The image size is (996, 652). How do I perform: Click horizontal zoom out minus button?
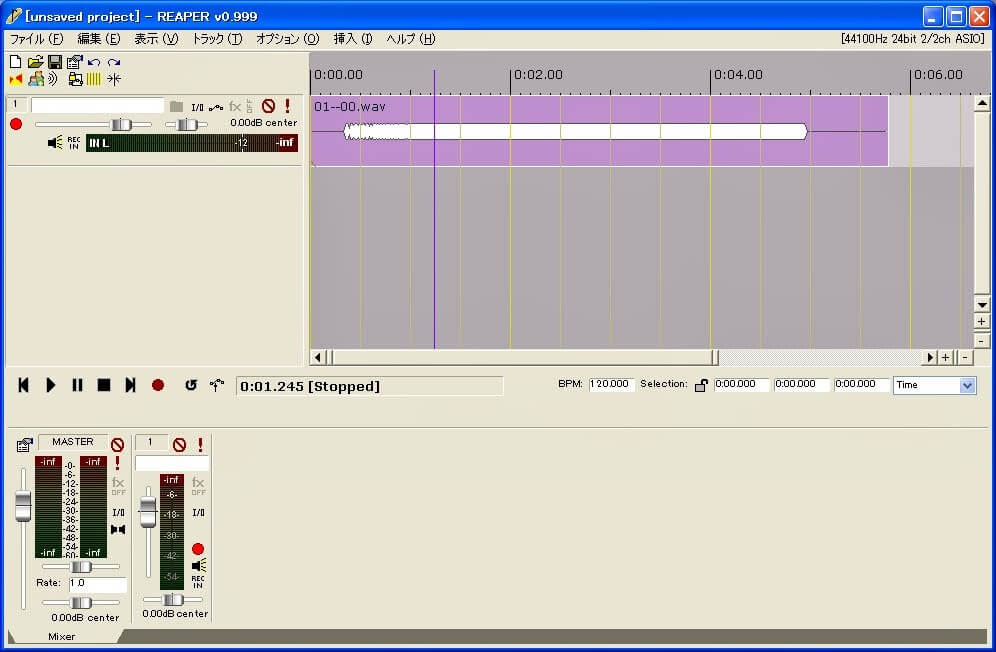pos(965,357)
